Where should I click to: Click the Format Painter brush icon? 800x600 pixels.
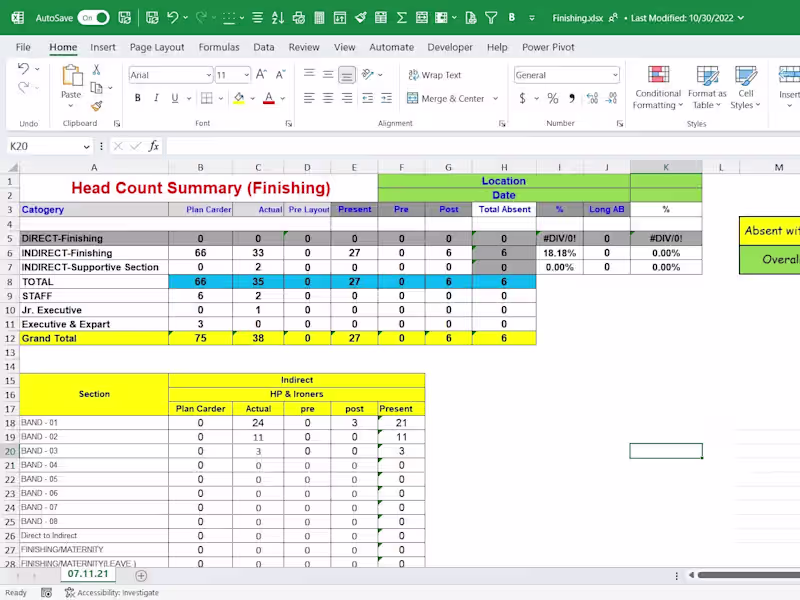(97, 106)
